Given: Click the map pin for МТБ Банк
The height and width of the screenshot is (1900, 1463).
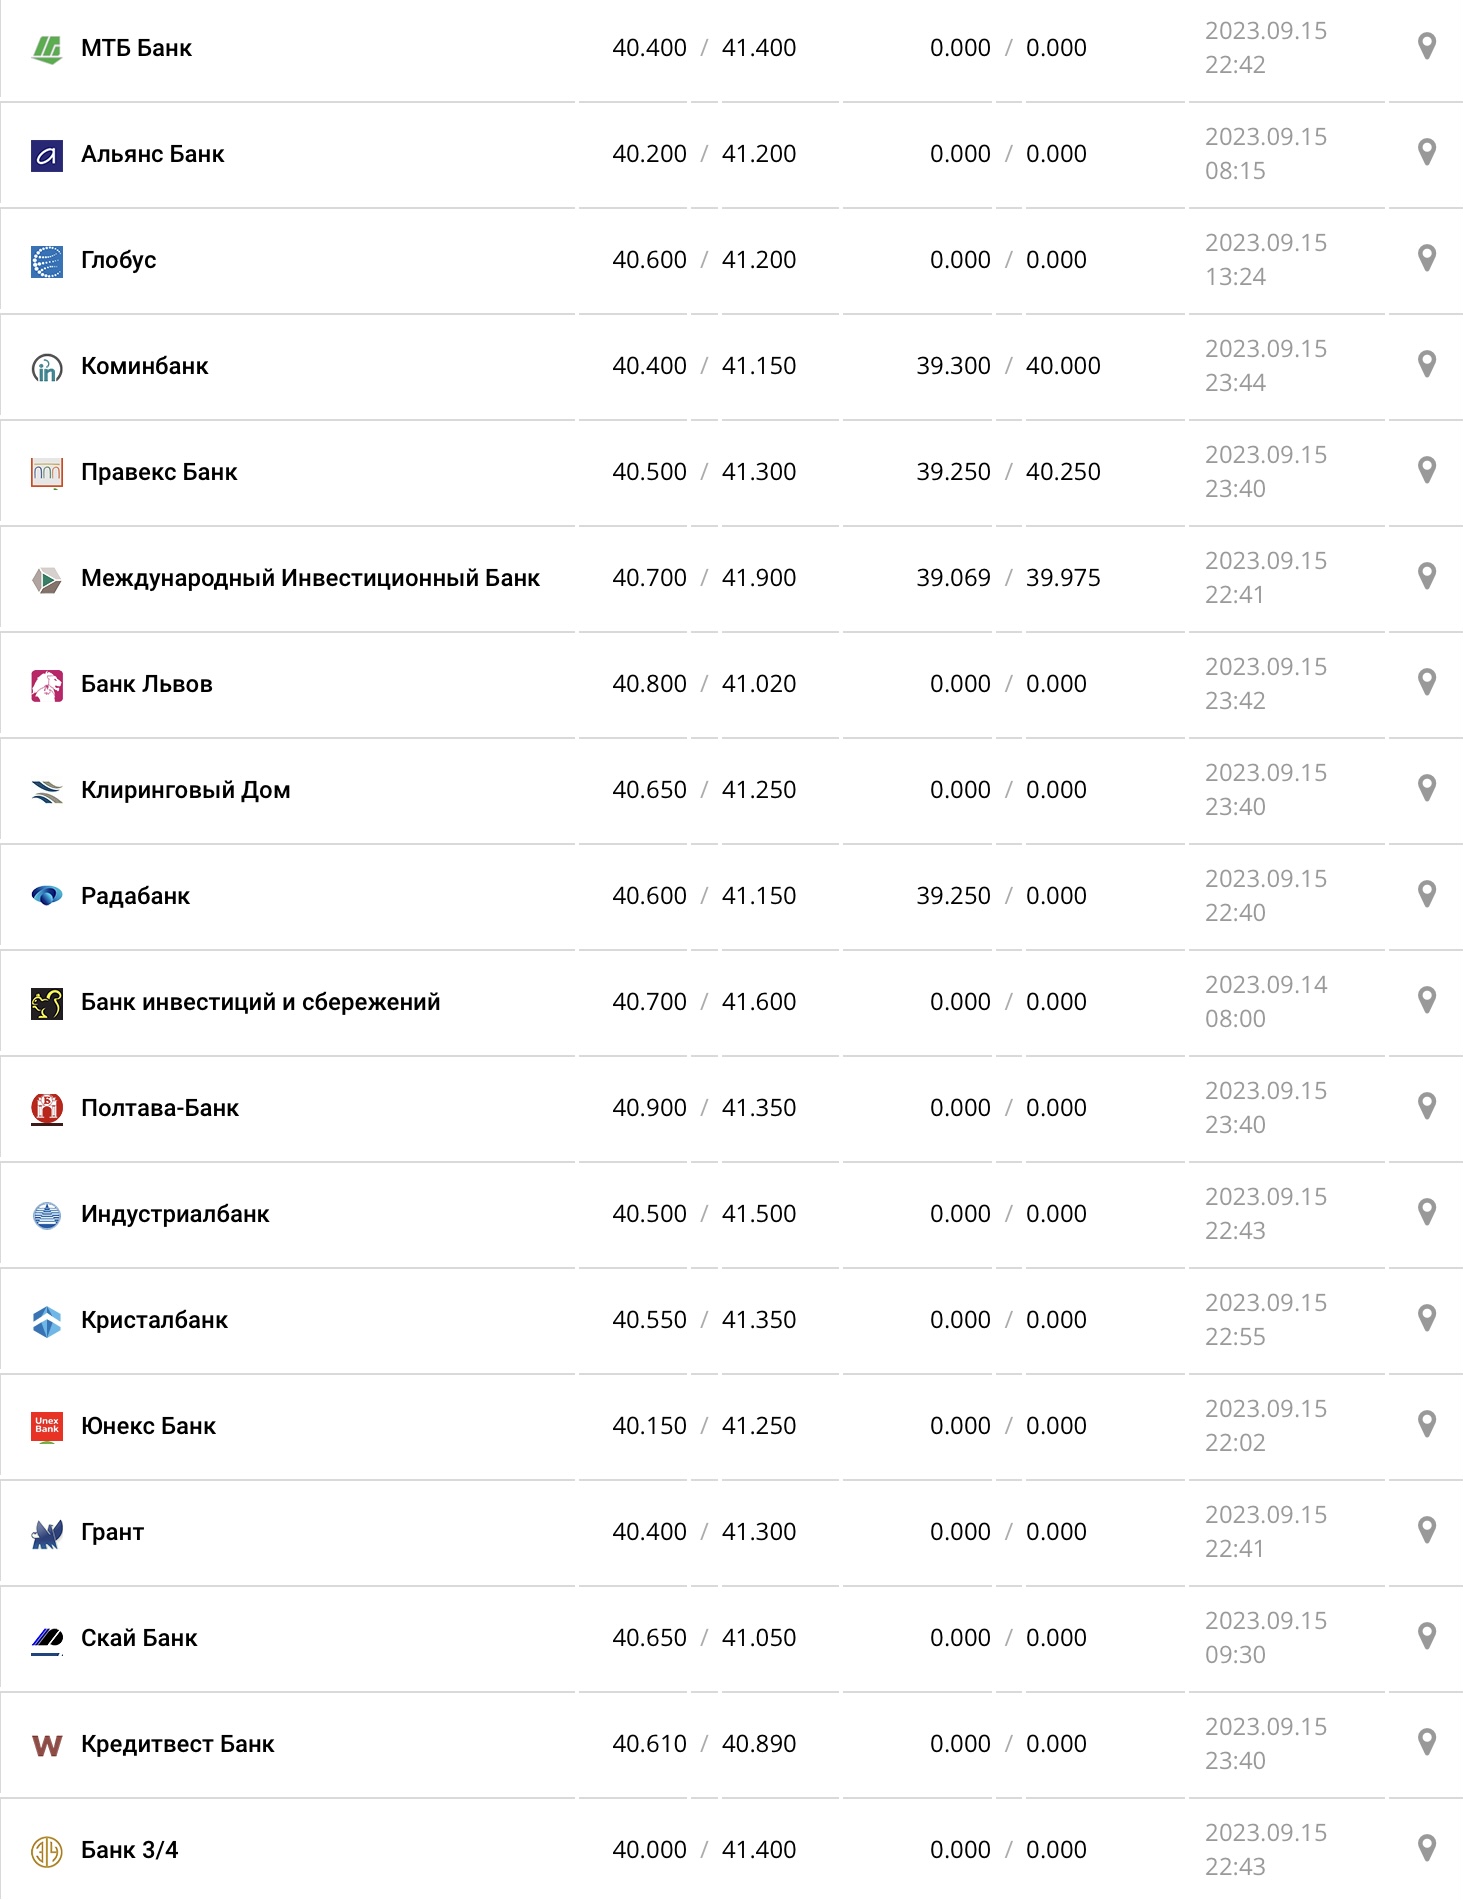Looking at the screenshot, I should [1427, 46].
